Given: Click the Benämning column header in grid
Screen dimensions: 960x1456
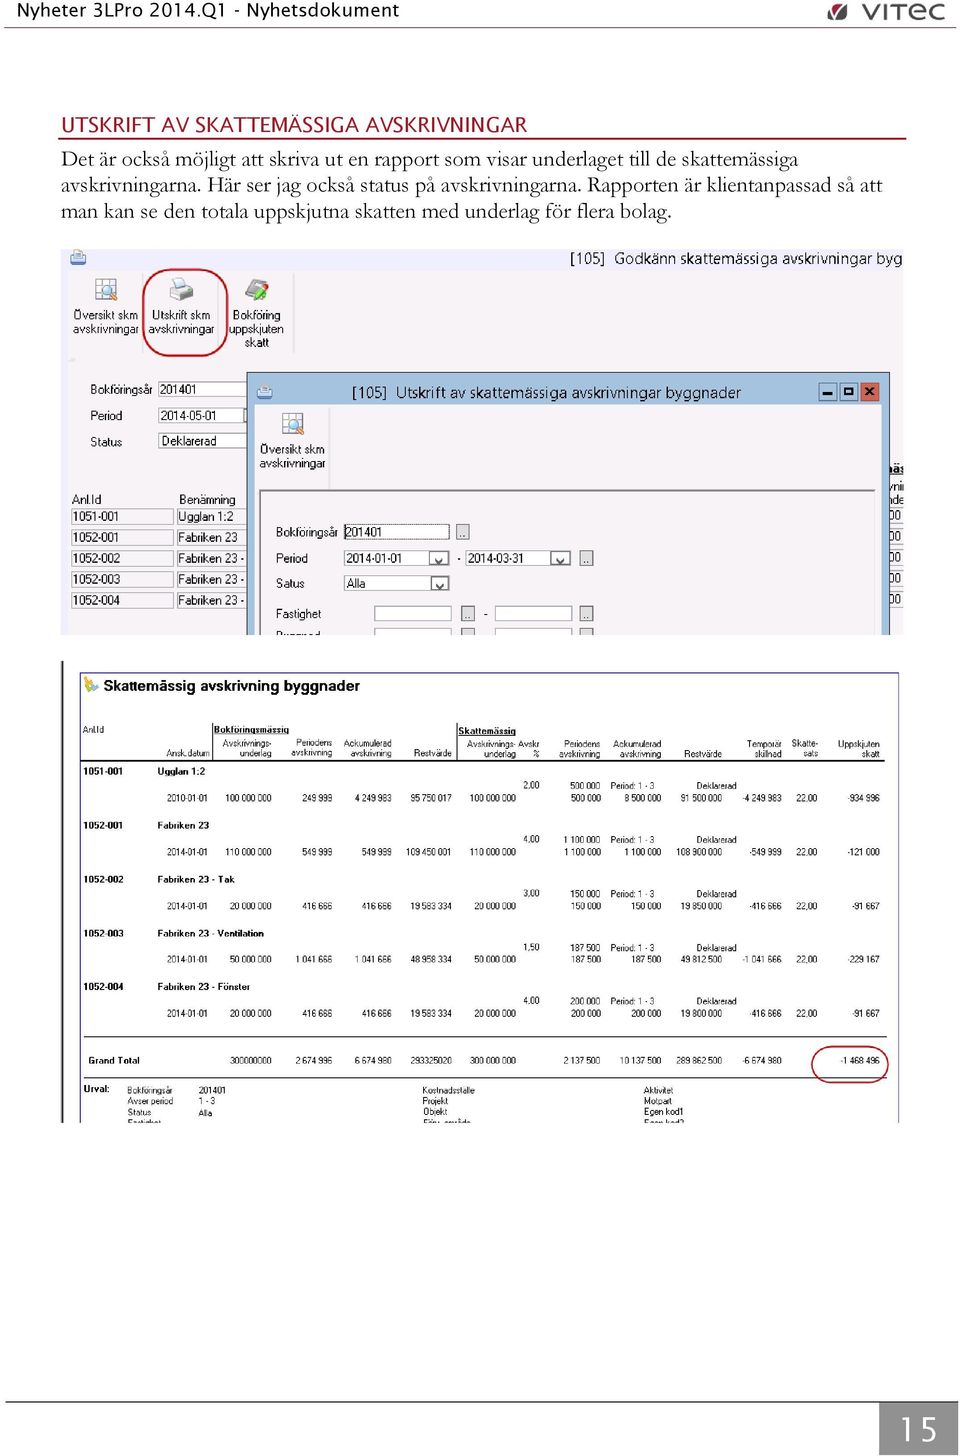Looking at the screenshot, I should point(207,499).
